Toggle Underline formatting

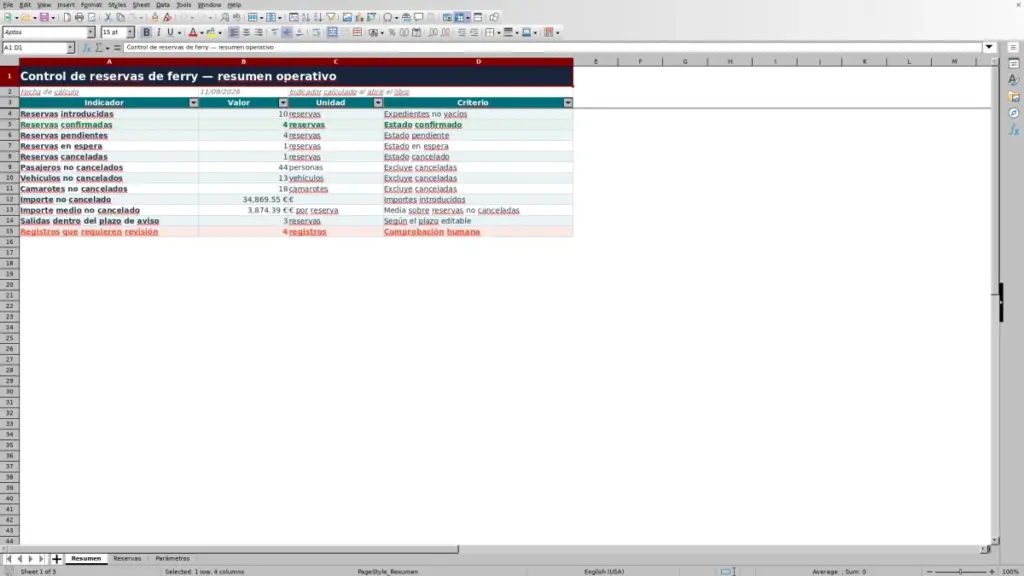[170, 33]
